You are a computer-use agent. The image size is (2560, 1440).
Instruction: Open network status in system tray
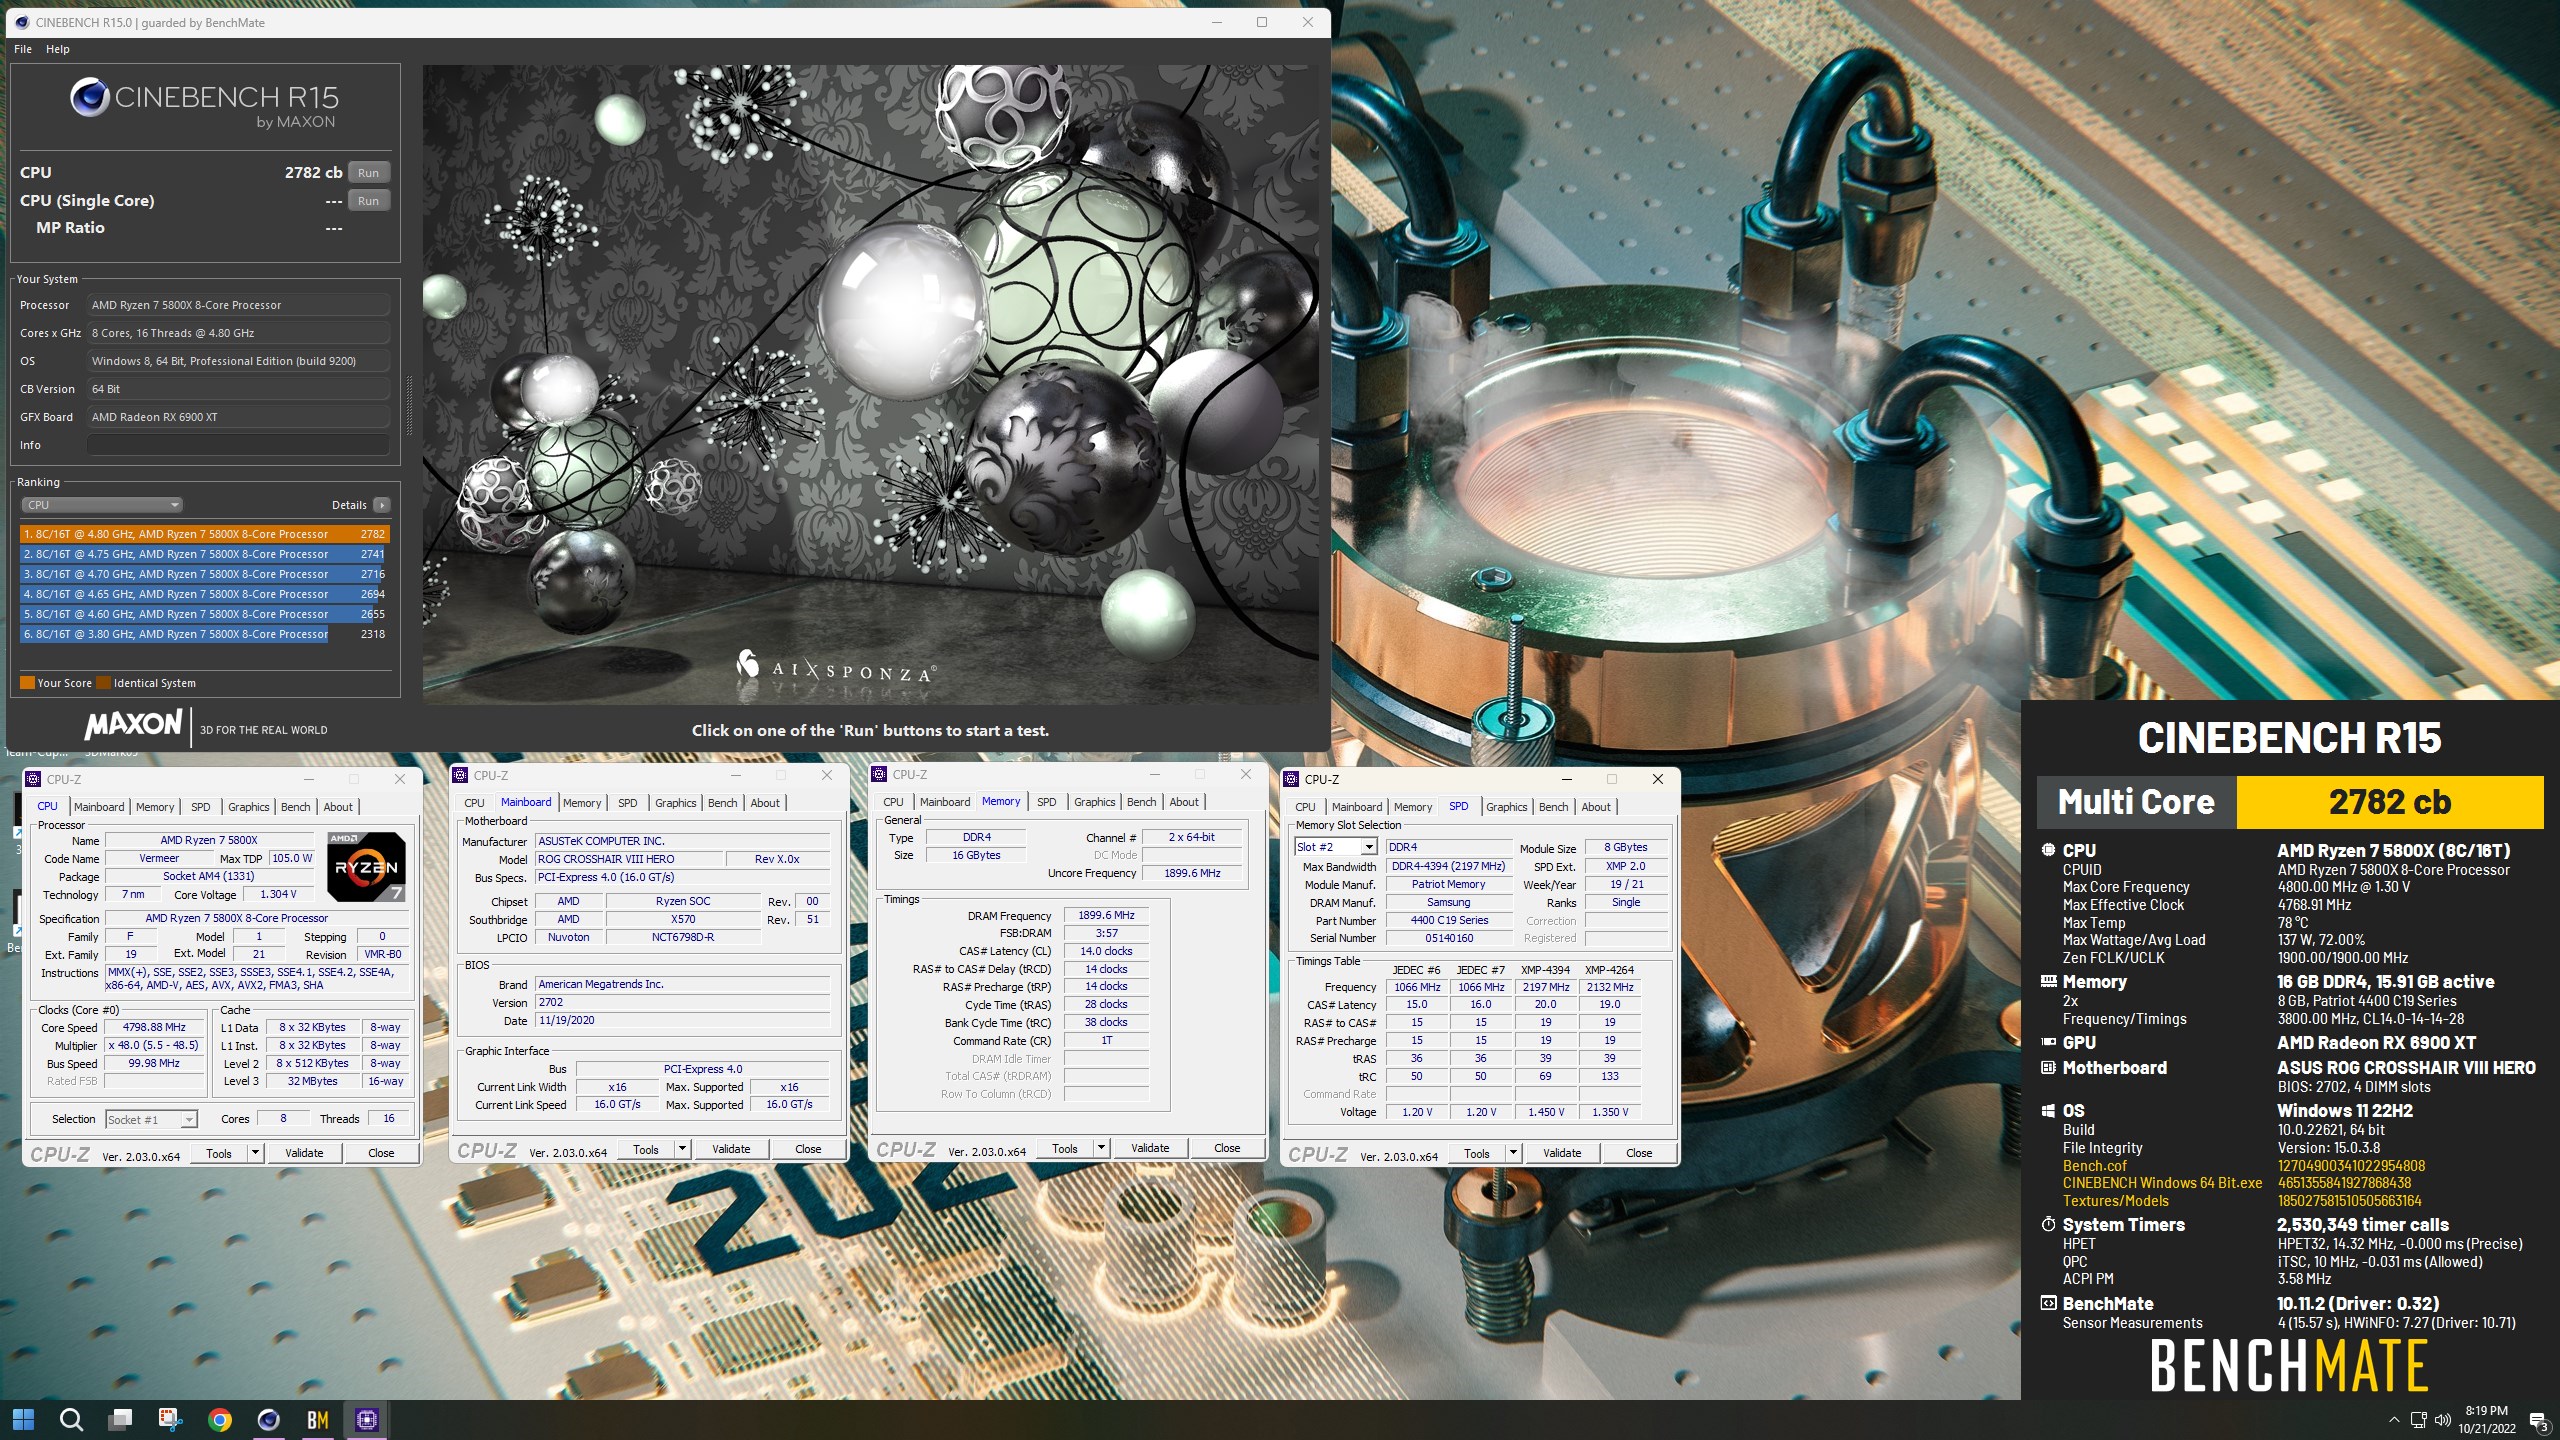click(x=2418, y=1419)
